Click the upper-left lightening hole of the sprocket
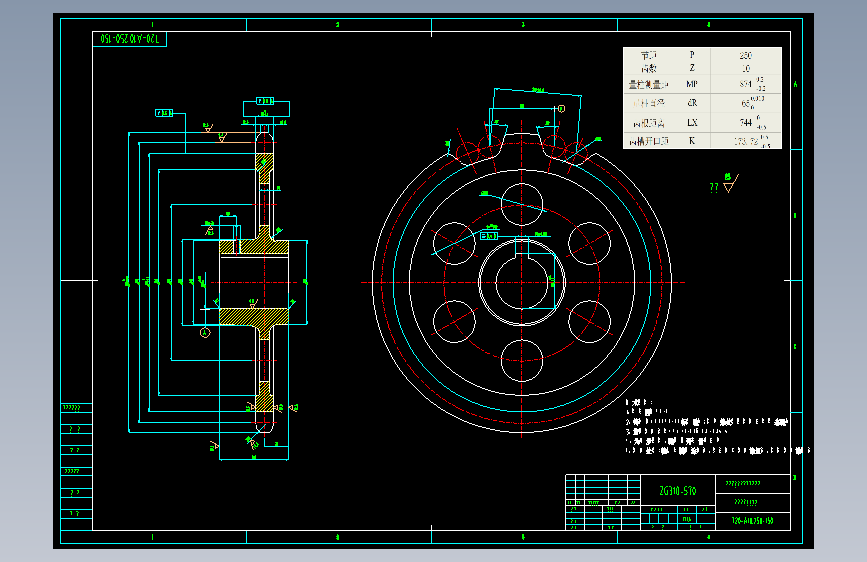Image resolution: width=867 pixels, height=562 pixels. (x=454, y=243)
